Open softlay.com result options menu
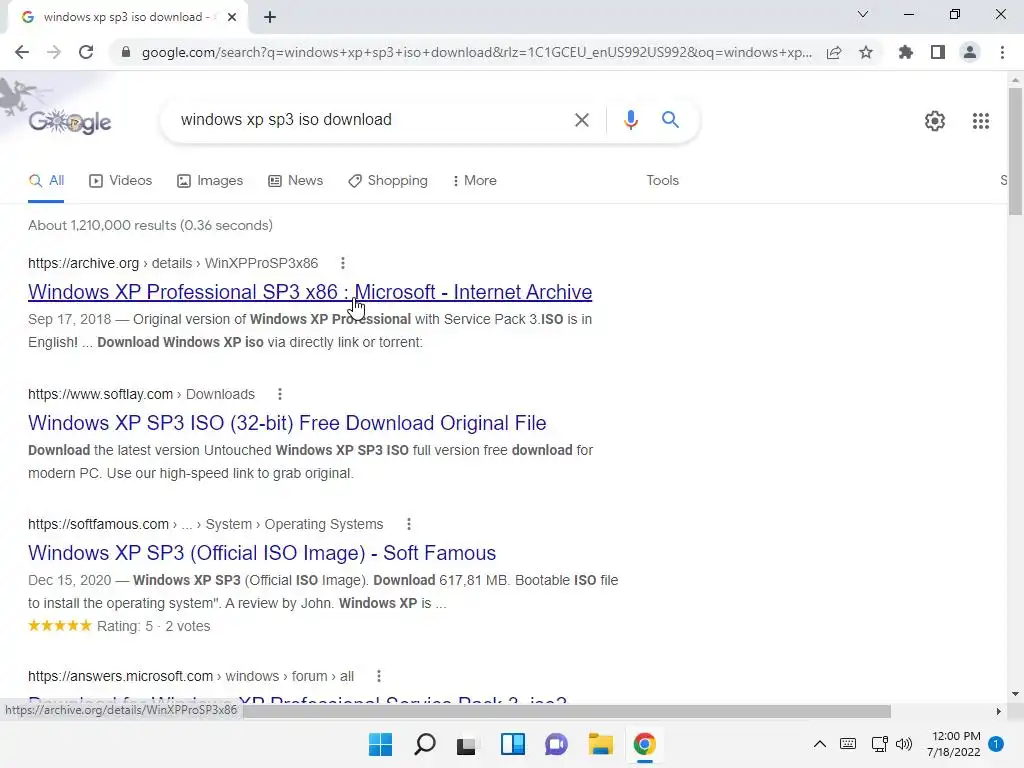 280,394
